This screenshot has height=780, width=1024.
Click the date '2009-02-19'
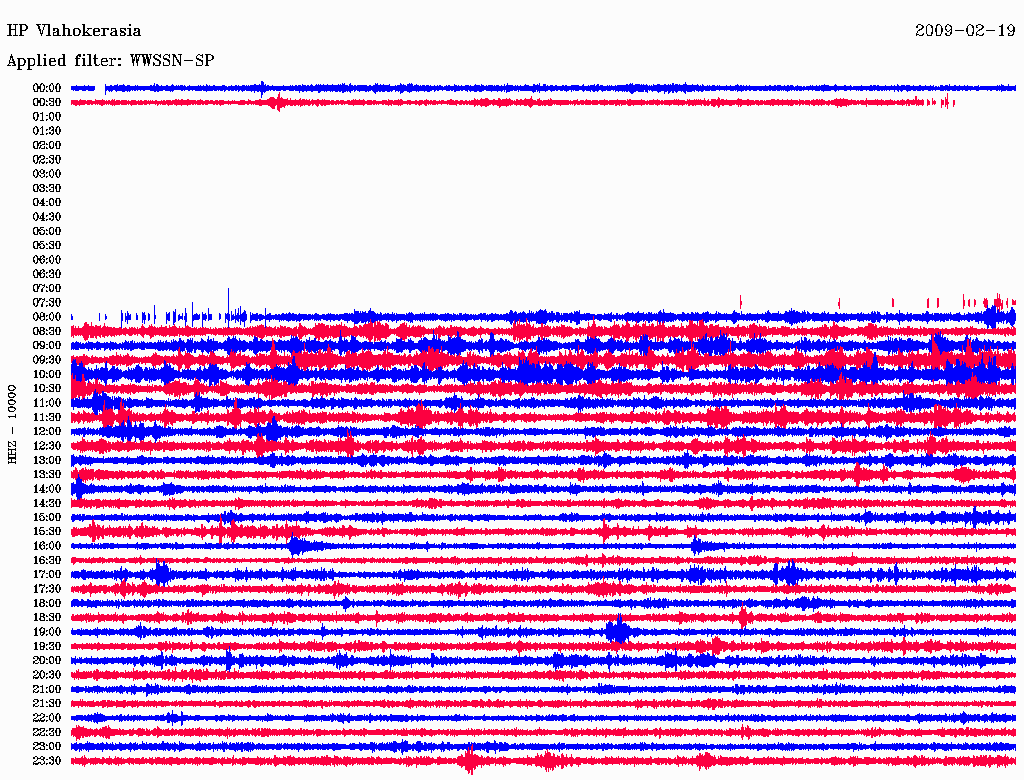pyautogui.click(x=965, y=31)
